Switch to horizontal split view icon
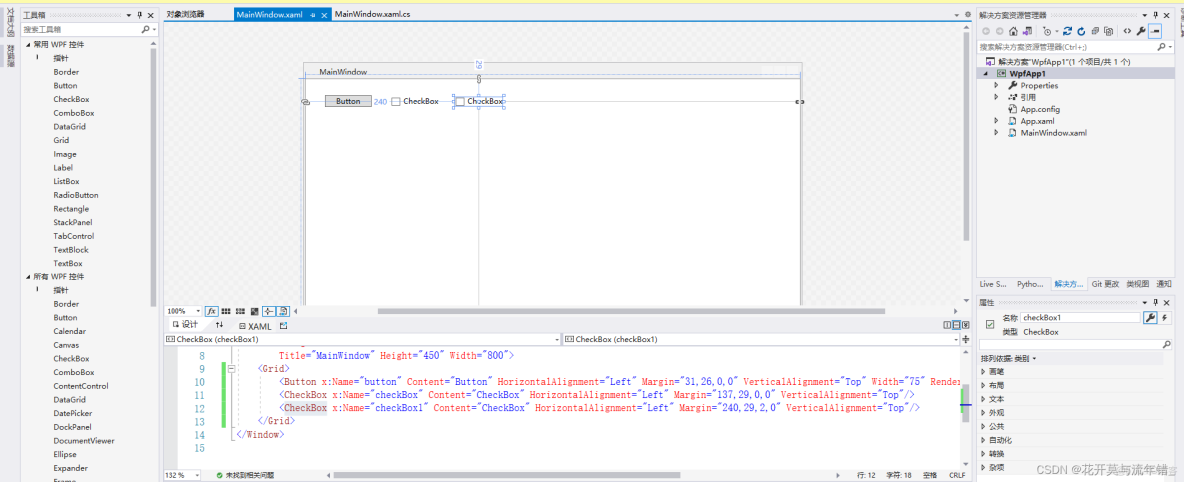 956,325
